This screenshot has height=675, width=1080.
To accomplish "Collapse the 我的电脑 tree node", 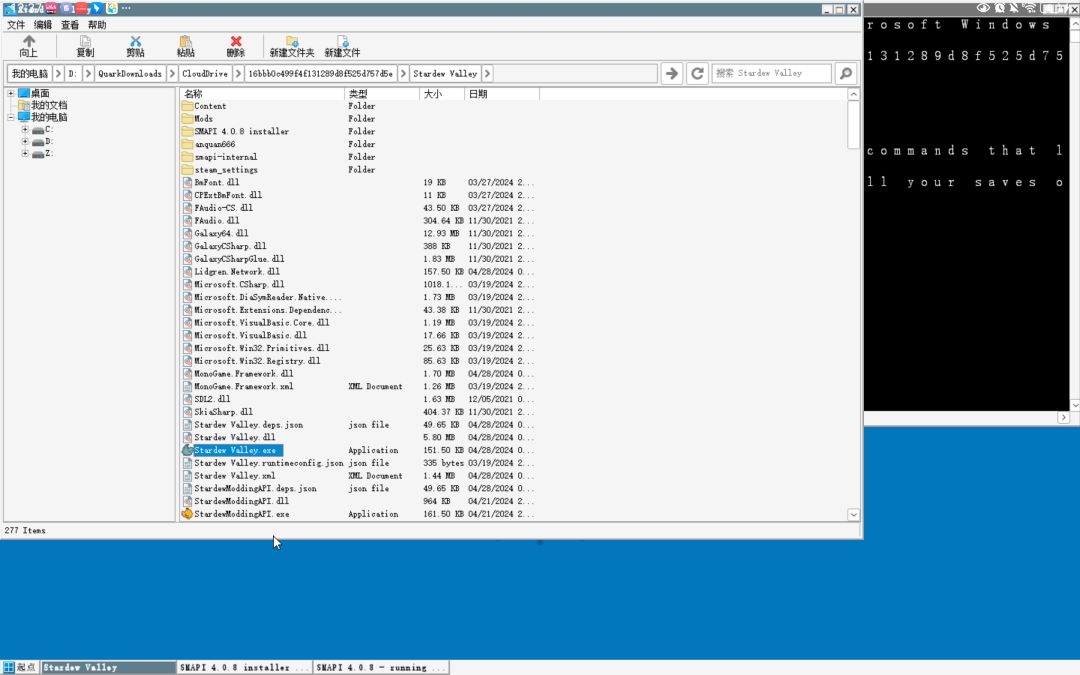I will tap(11, 117).
